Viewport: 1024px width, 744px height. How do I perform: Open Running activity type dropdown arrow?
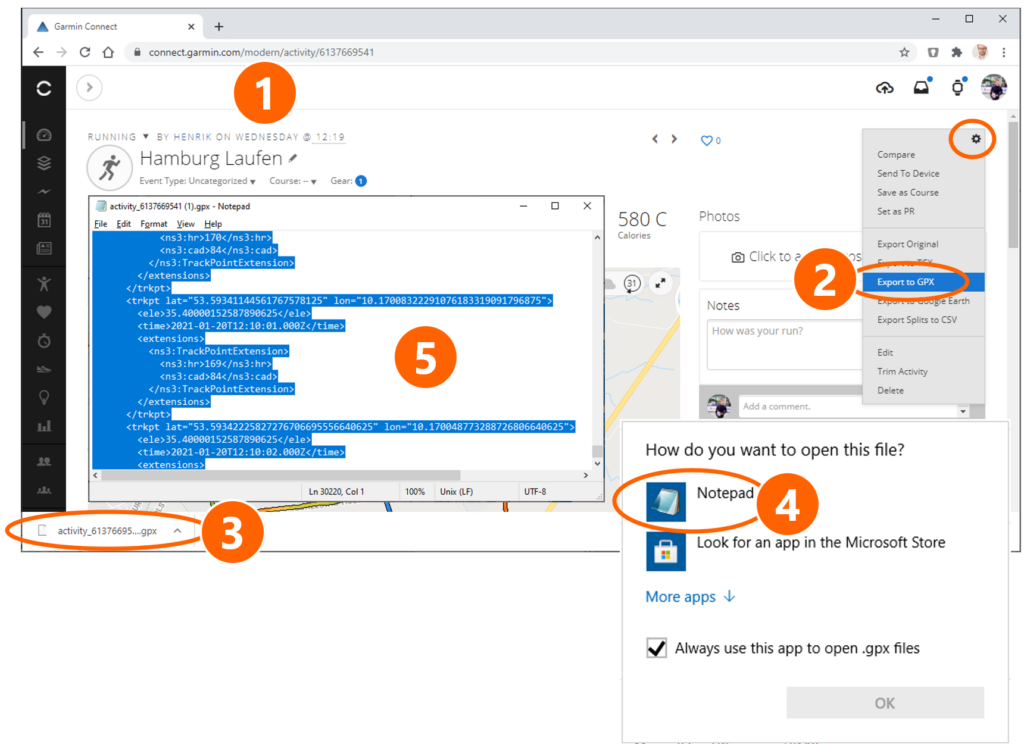click(x=146, y=137)
